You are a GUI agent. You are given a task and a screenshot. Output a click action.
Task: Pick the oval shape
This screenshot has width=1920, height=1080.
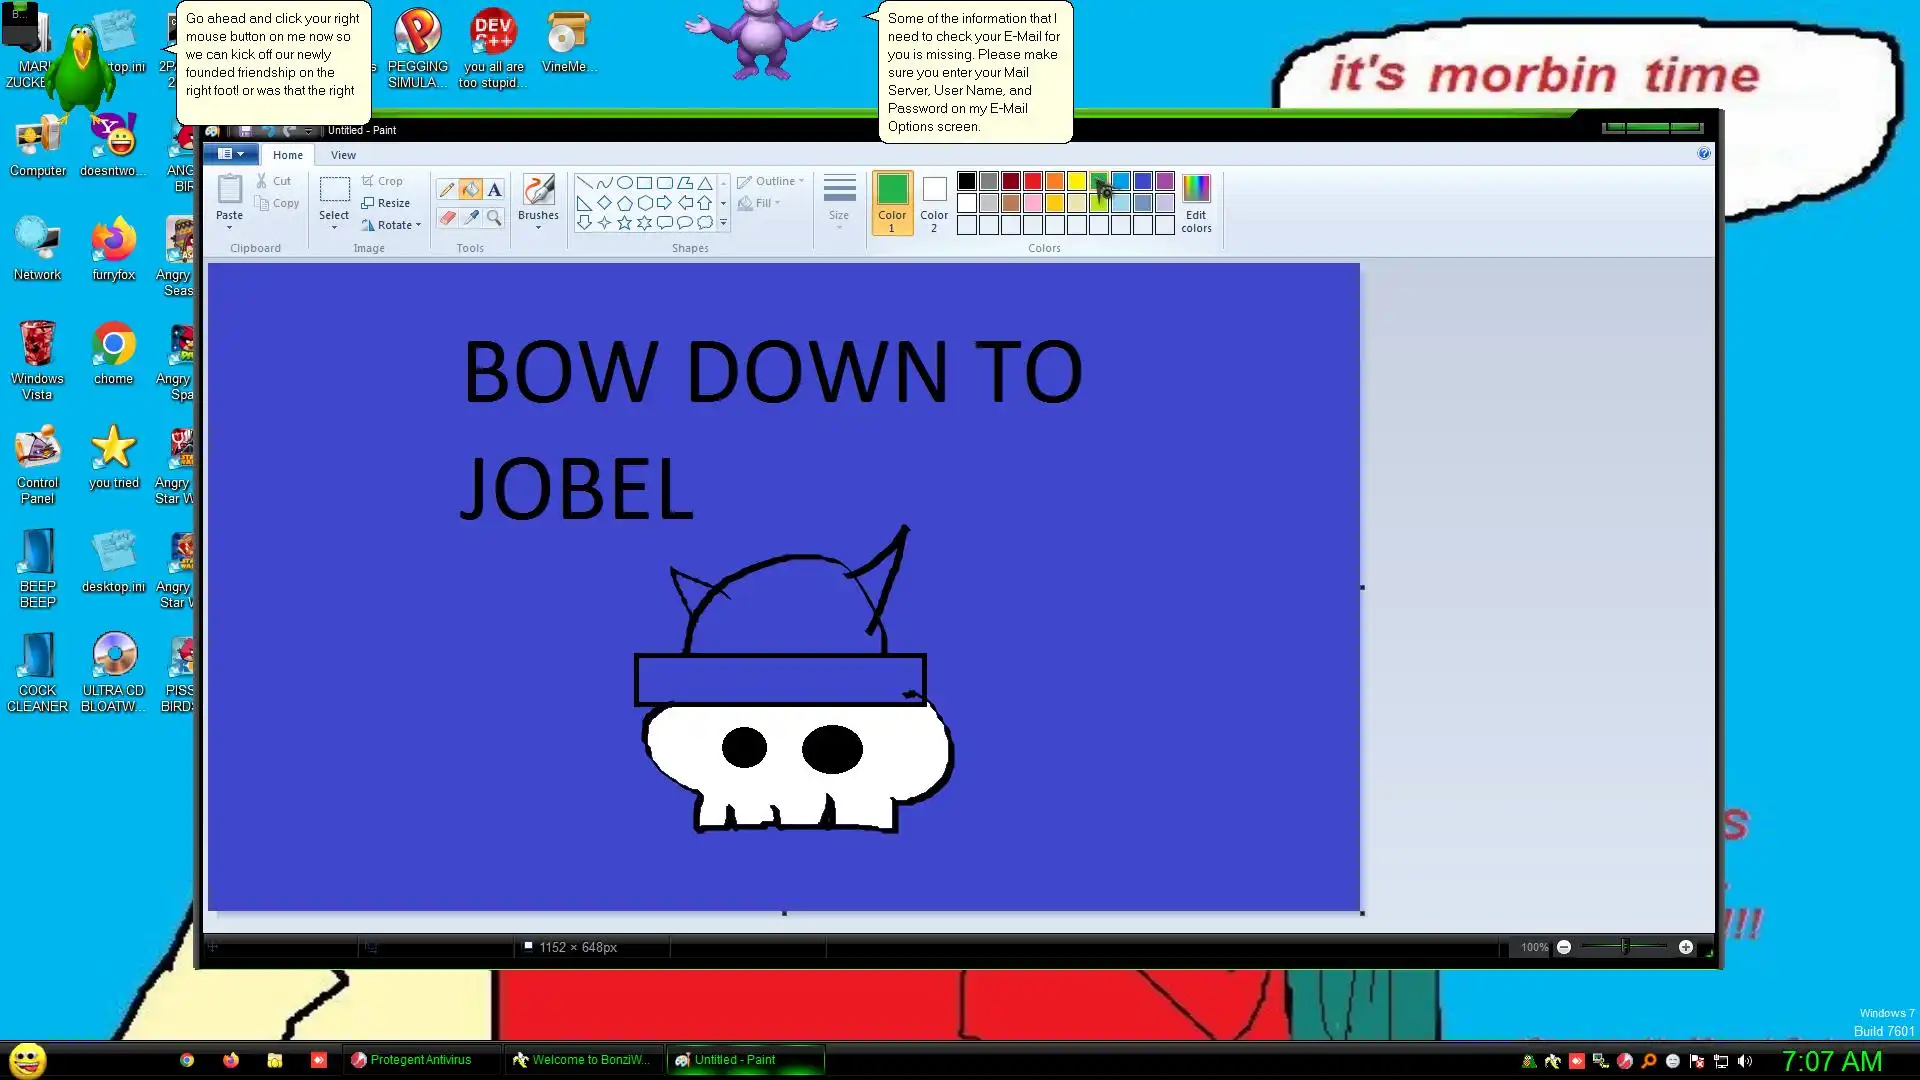click(x=625, y=183)
